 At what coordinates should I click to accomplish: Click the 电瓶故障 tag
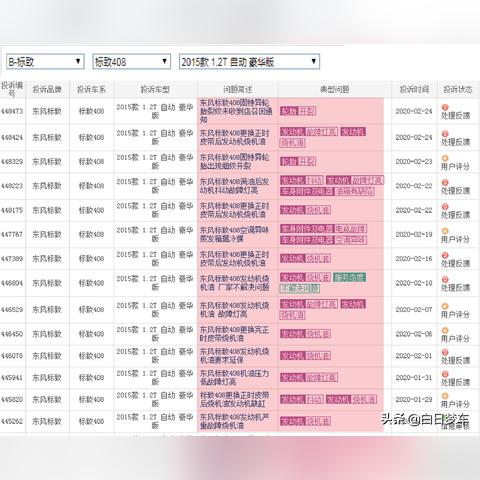(351, 229)
